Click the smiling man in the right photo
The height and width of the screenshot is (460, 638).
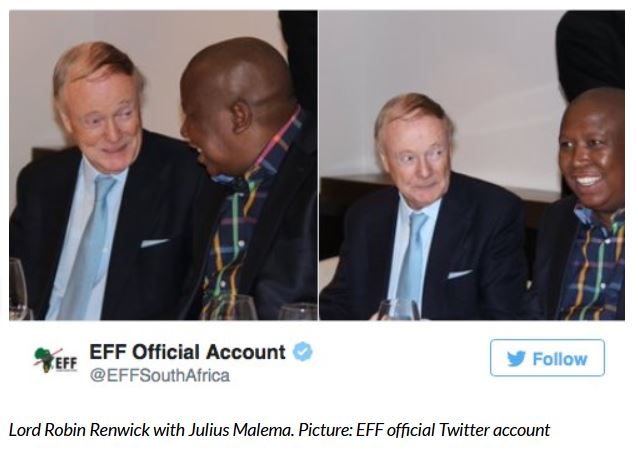coord(586,203)
